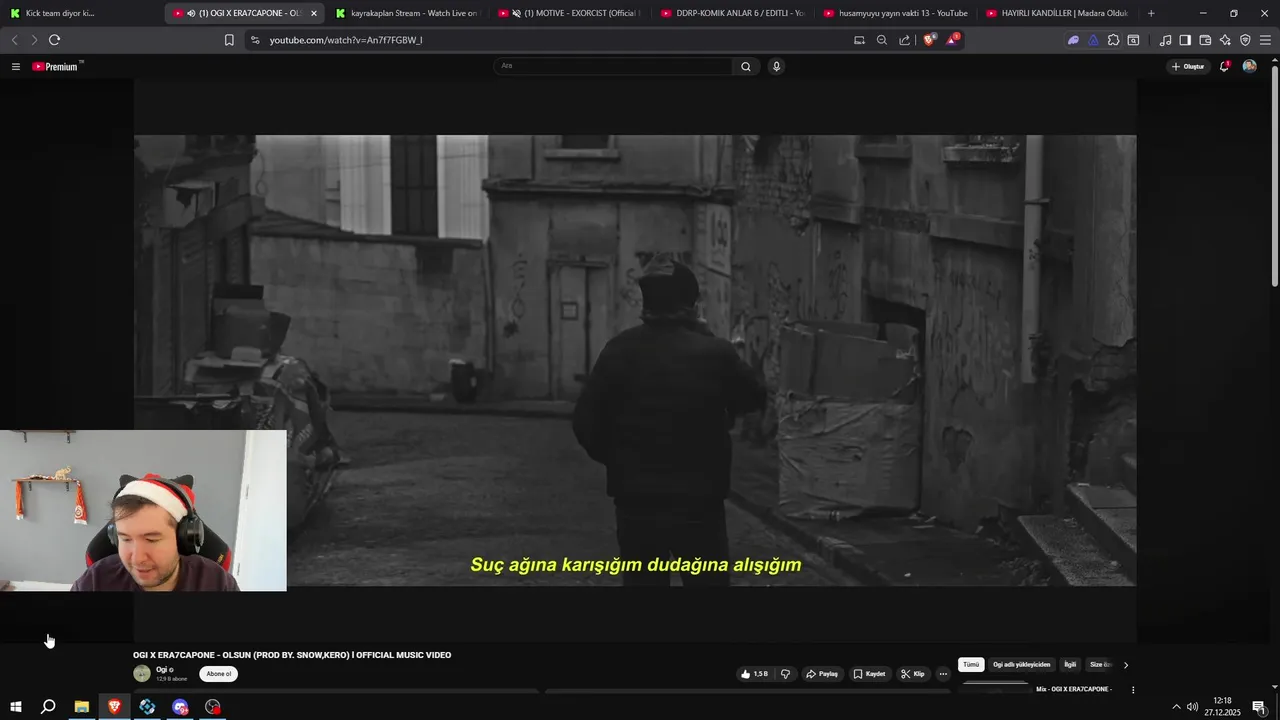
Task: Go back in Brave browser
Action: (14, 40)
